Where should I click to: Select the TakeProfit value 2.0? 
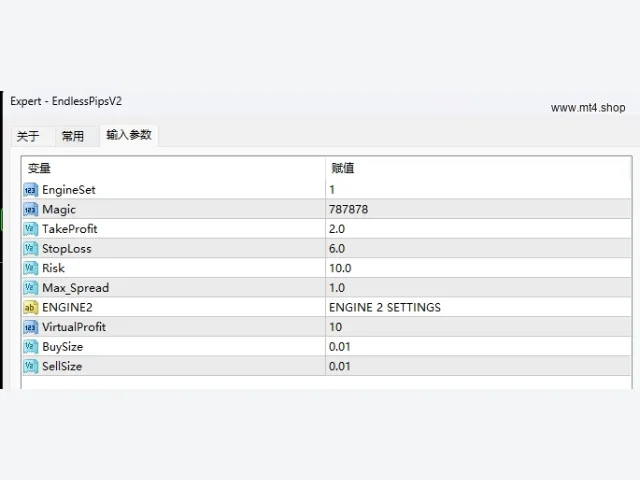pos(478,229)
